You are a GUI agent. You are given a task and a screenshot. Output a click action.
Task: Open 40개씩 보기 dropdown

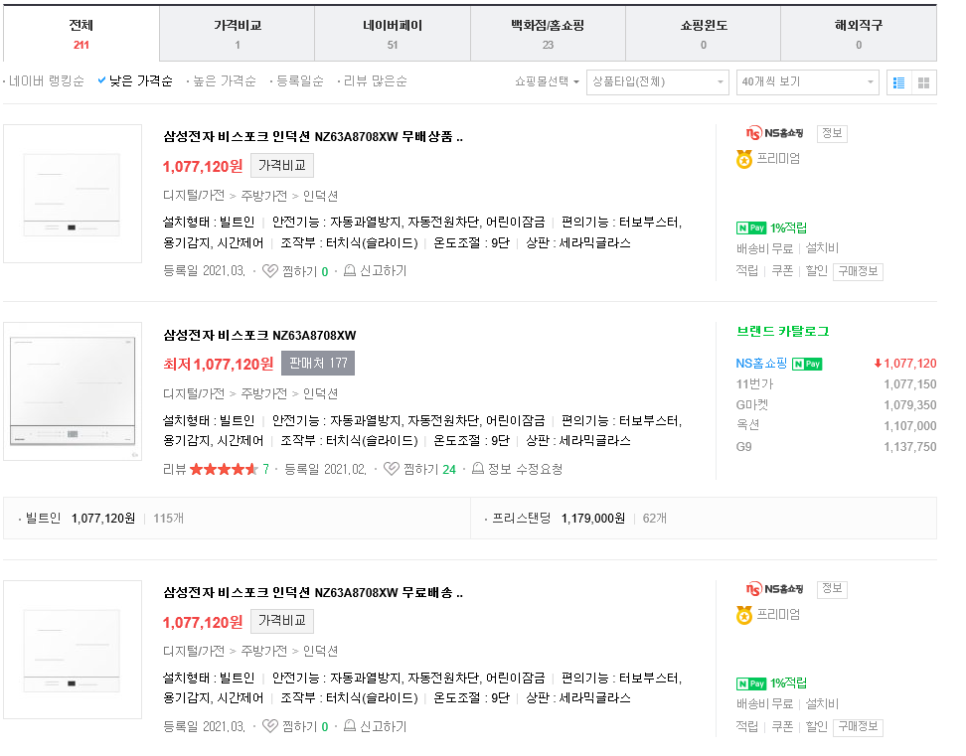pos(808,82)
